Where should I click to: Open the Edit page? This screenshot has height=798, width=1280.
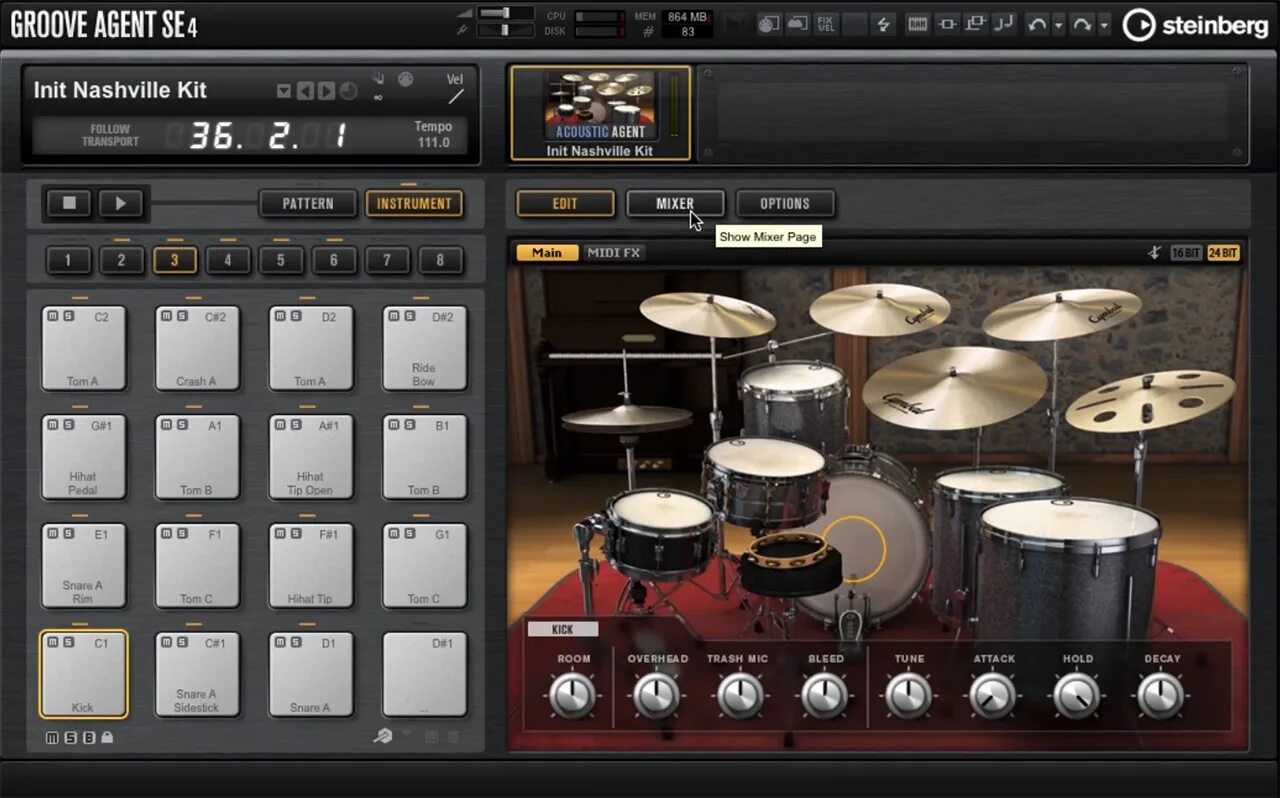pyautogui.click(x=565, y=203)
